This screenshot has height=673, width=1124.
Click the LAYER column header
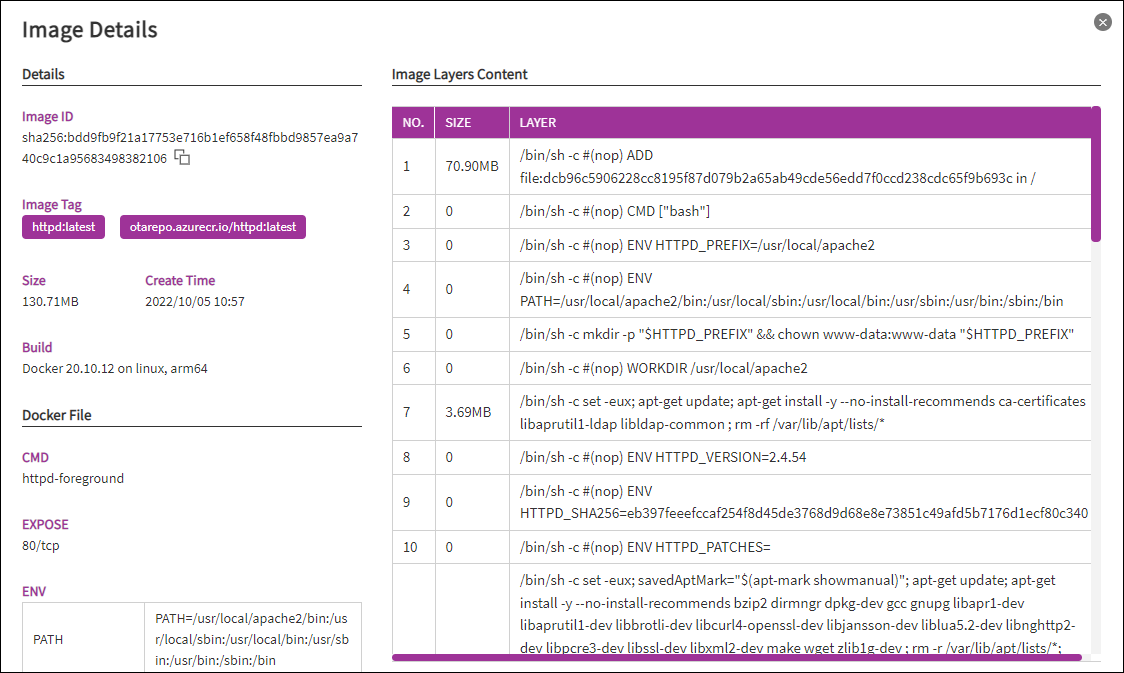(x=538, y=123)
